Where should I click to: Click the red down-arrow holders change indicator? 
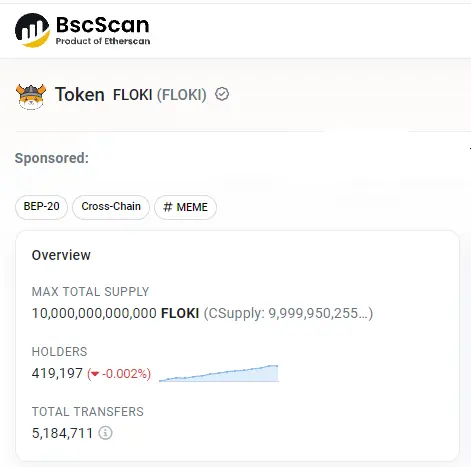tap(95, 374)
